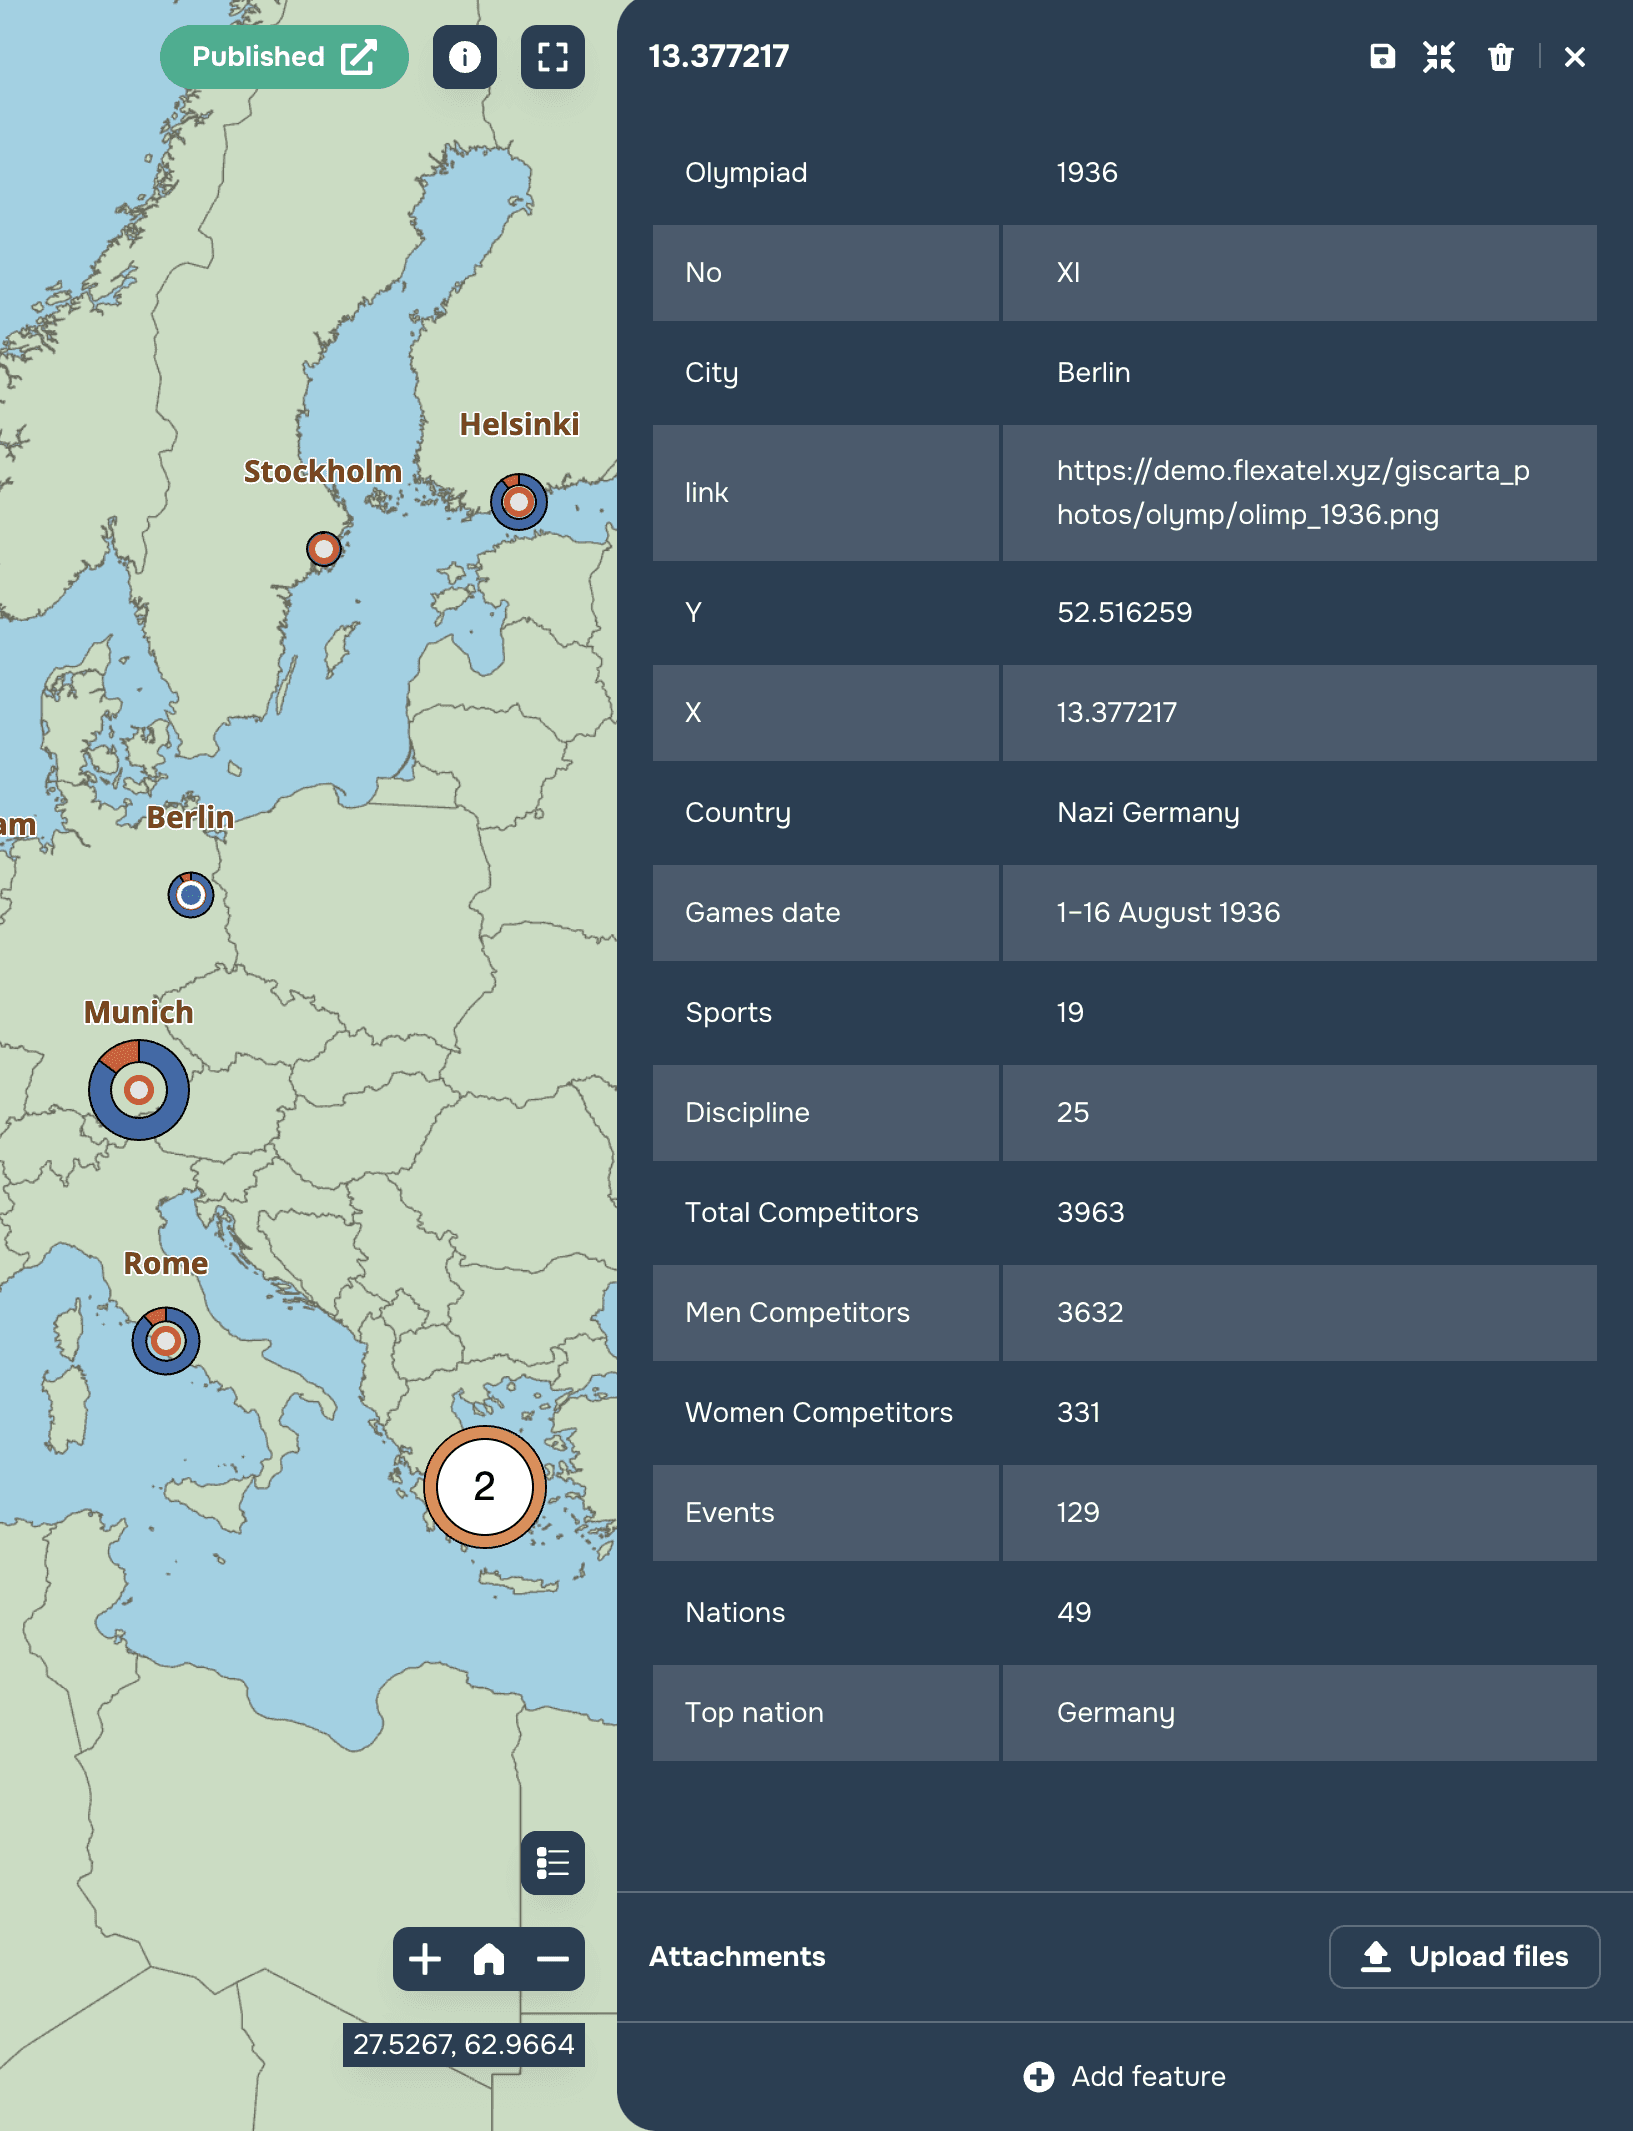
Task: Select the Rome map marker
Action: pyautogui.click(x=166, y=1341)
